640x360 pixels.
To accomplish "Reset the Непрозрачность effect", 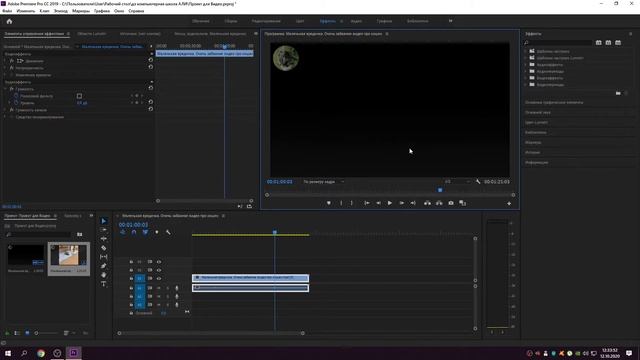I will click(151, 67).
